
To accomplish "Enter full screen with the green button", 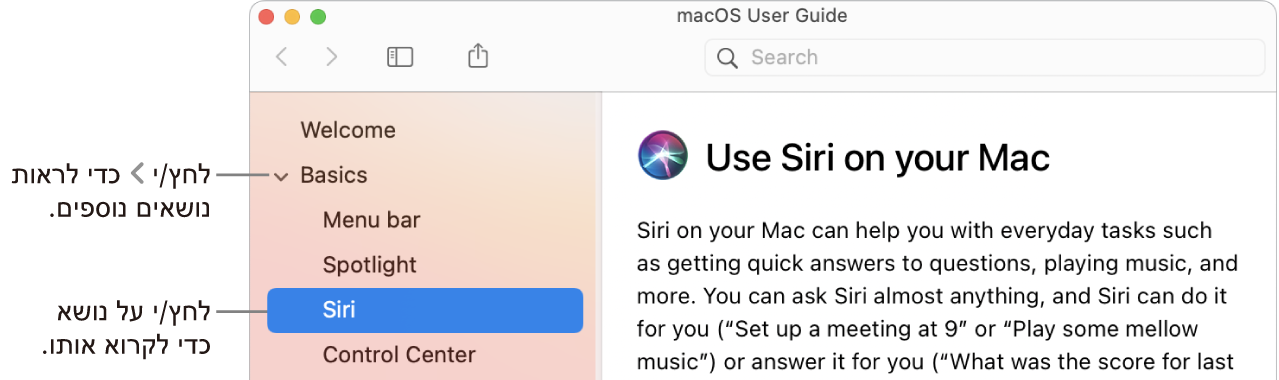I will [318, 17].
